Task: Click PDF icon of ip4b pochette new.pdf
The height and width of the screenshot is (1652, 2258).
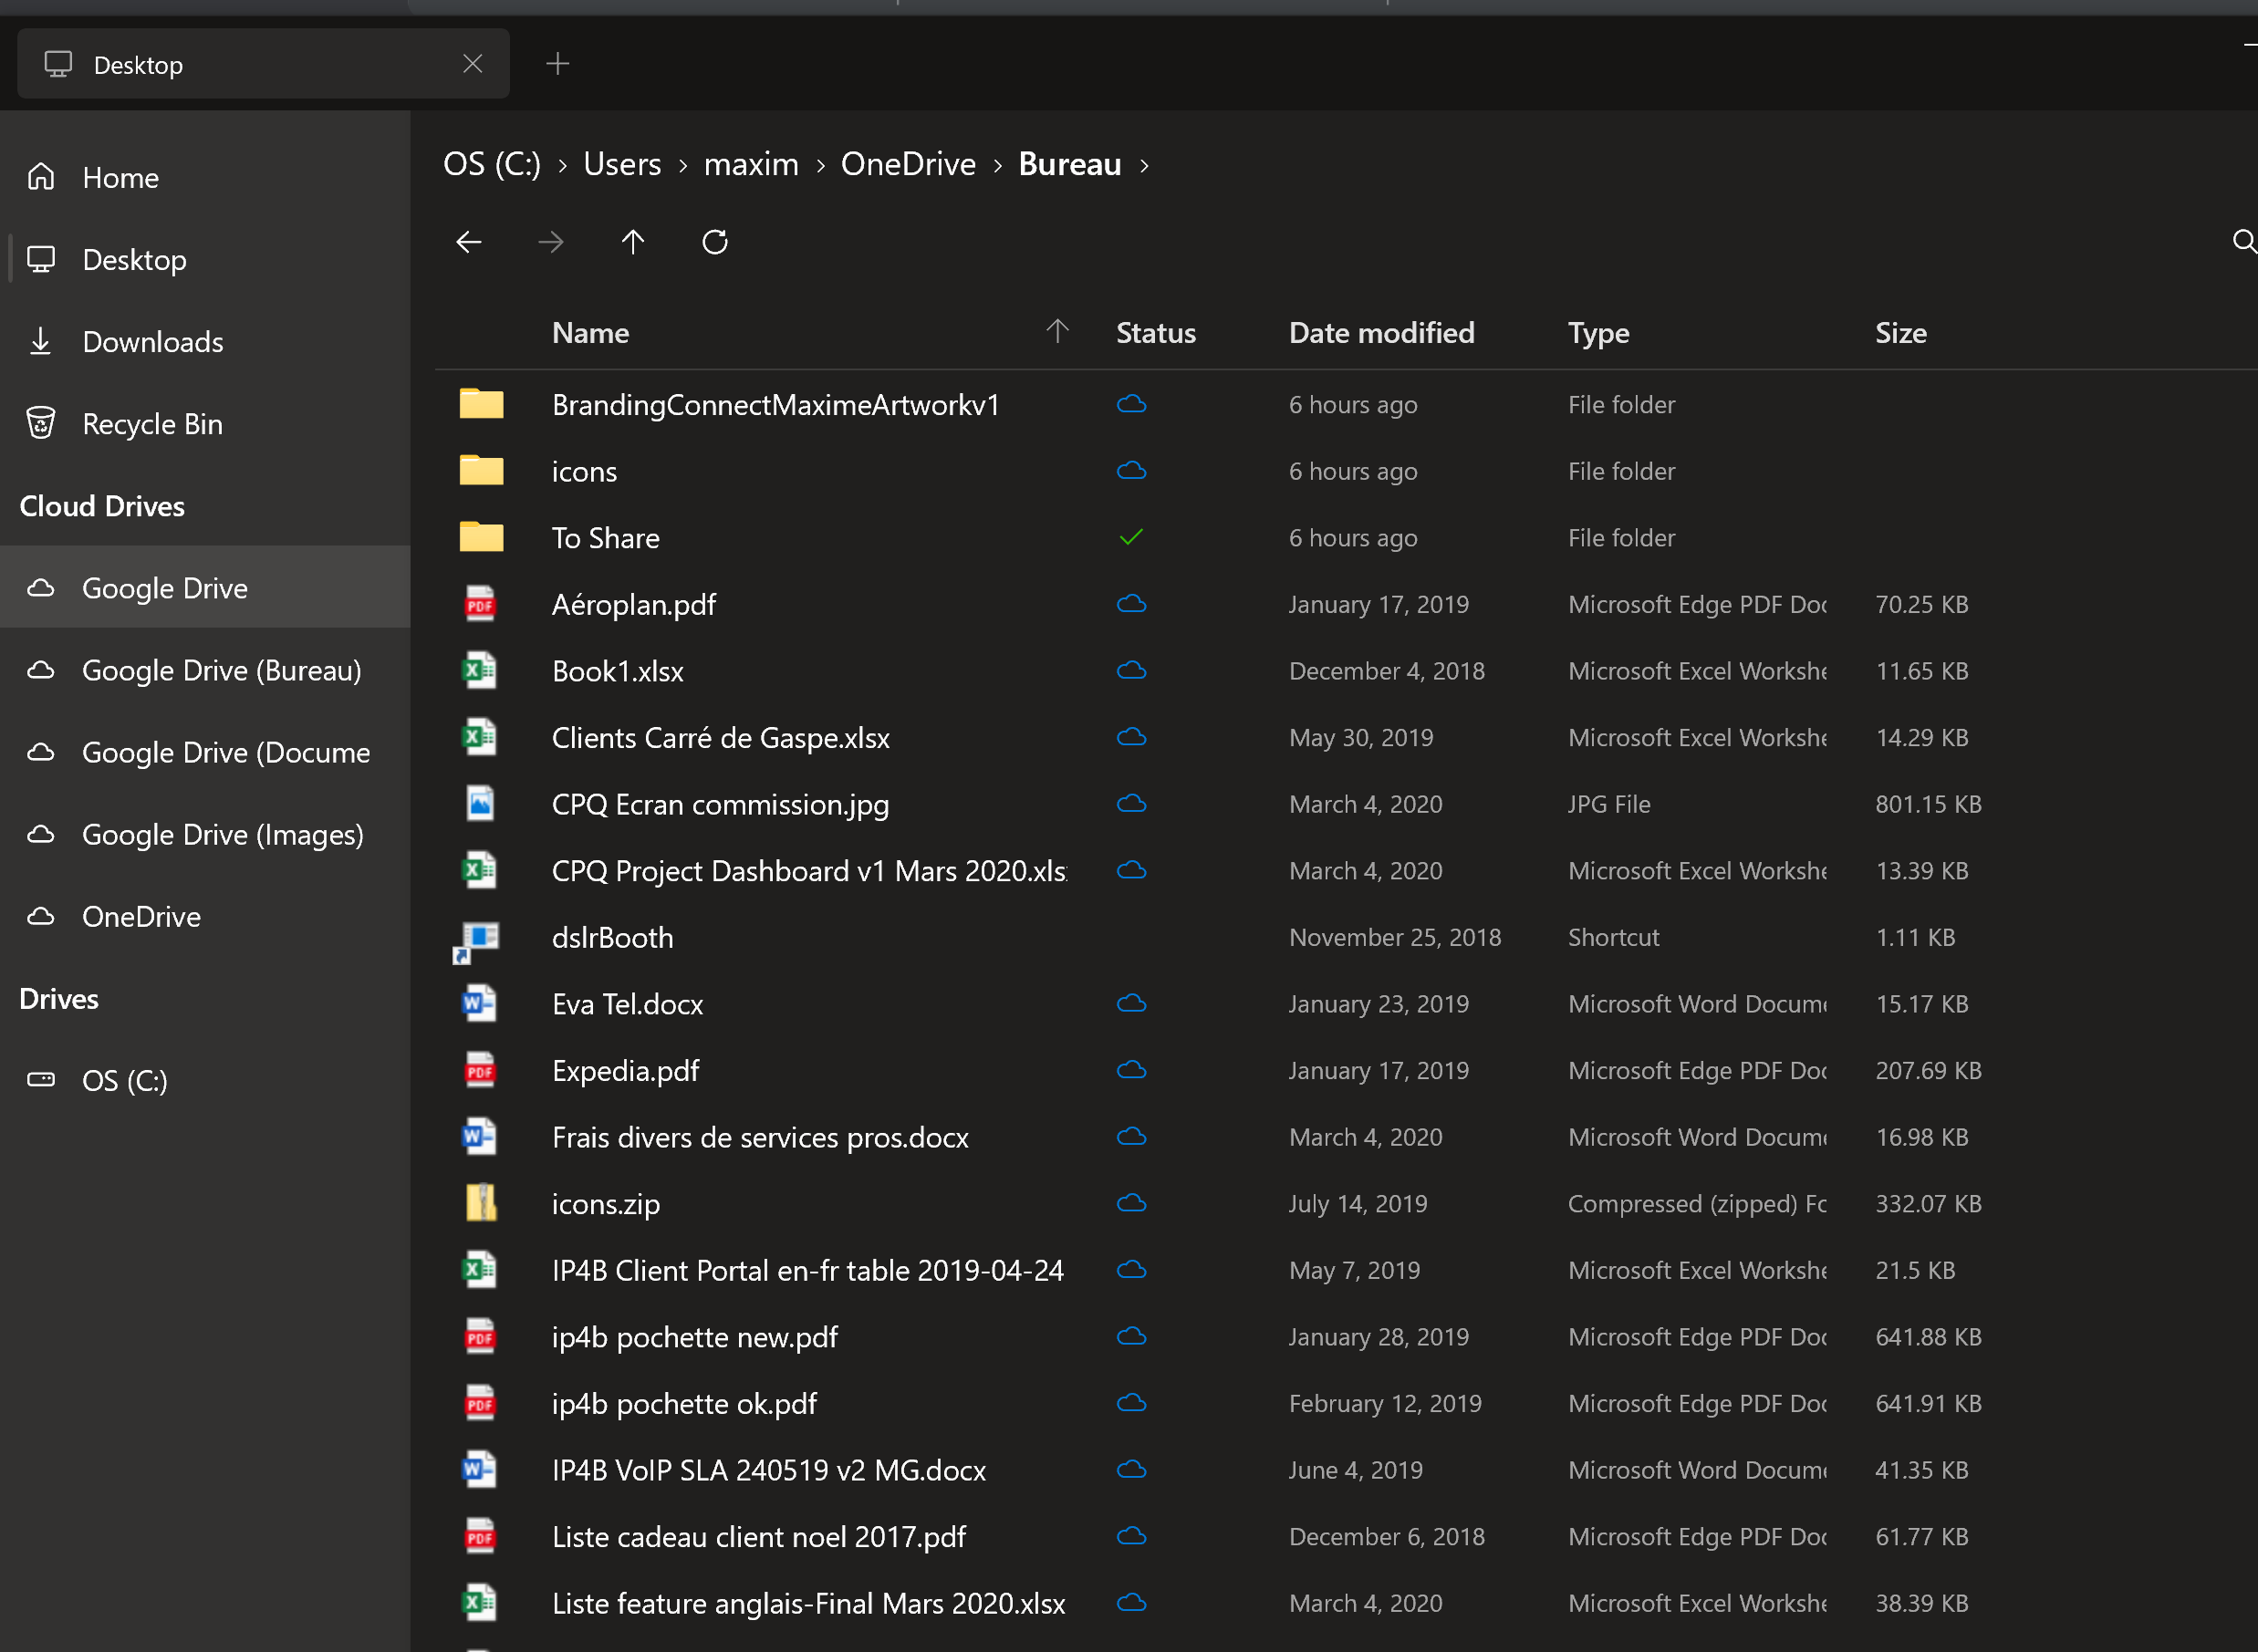Action: pos(481,1336)
